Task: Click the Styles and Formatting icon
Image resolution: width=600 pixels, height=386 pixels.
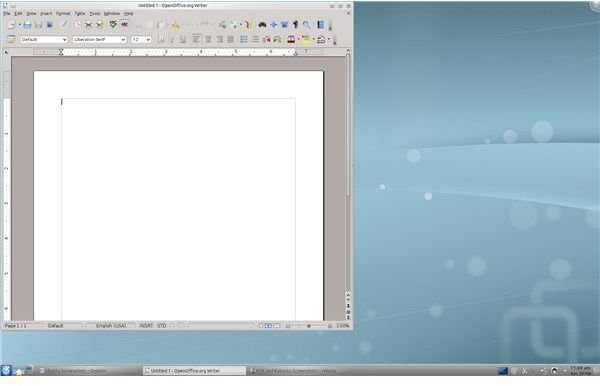Action: point(11,39)
